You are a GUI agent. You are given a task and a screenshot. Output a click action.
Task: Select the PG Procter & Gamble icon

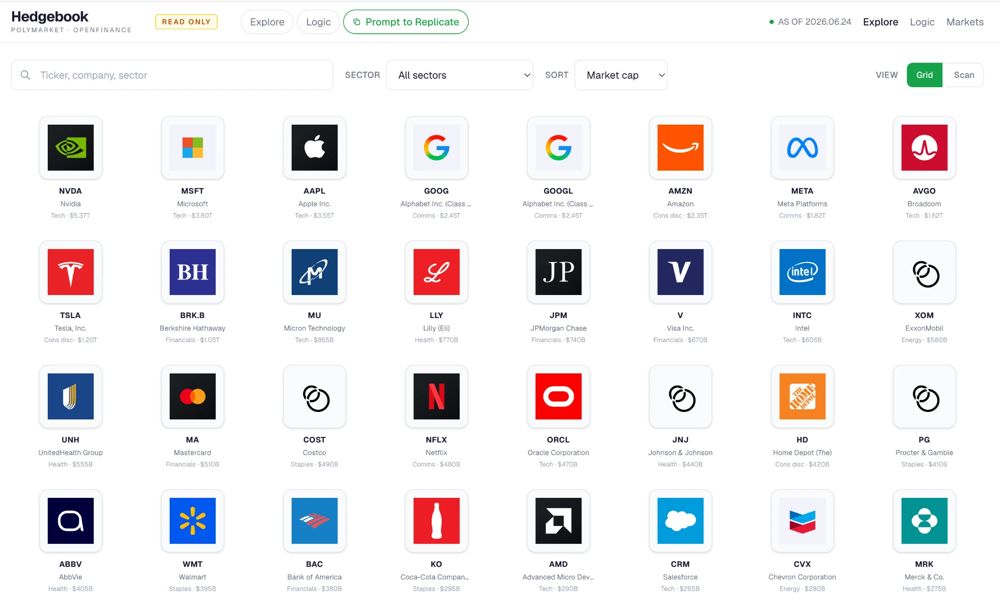tap(924, 396)
